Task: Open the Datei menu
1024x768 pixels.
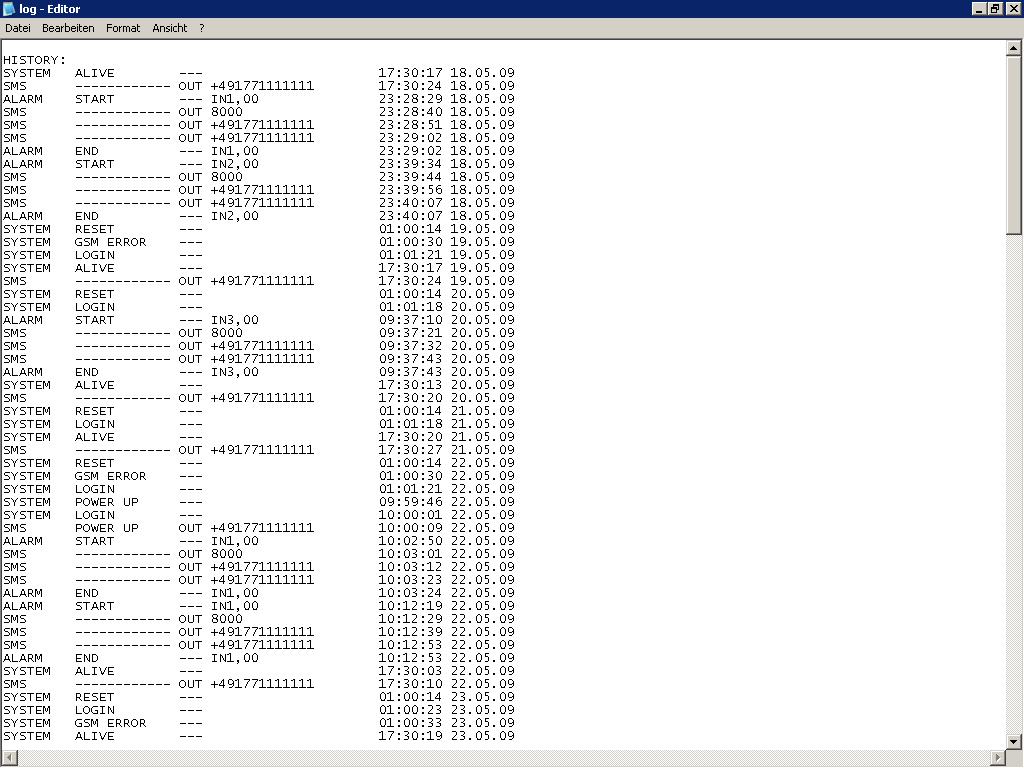Action: tap(18, 28)
